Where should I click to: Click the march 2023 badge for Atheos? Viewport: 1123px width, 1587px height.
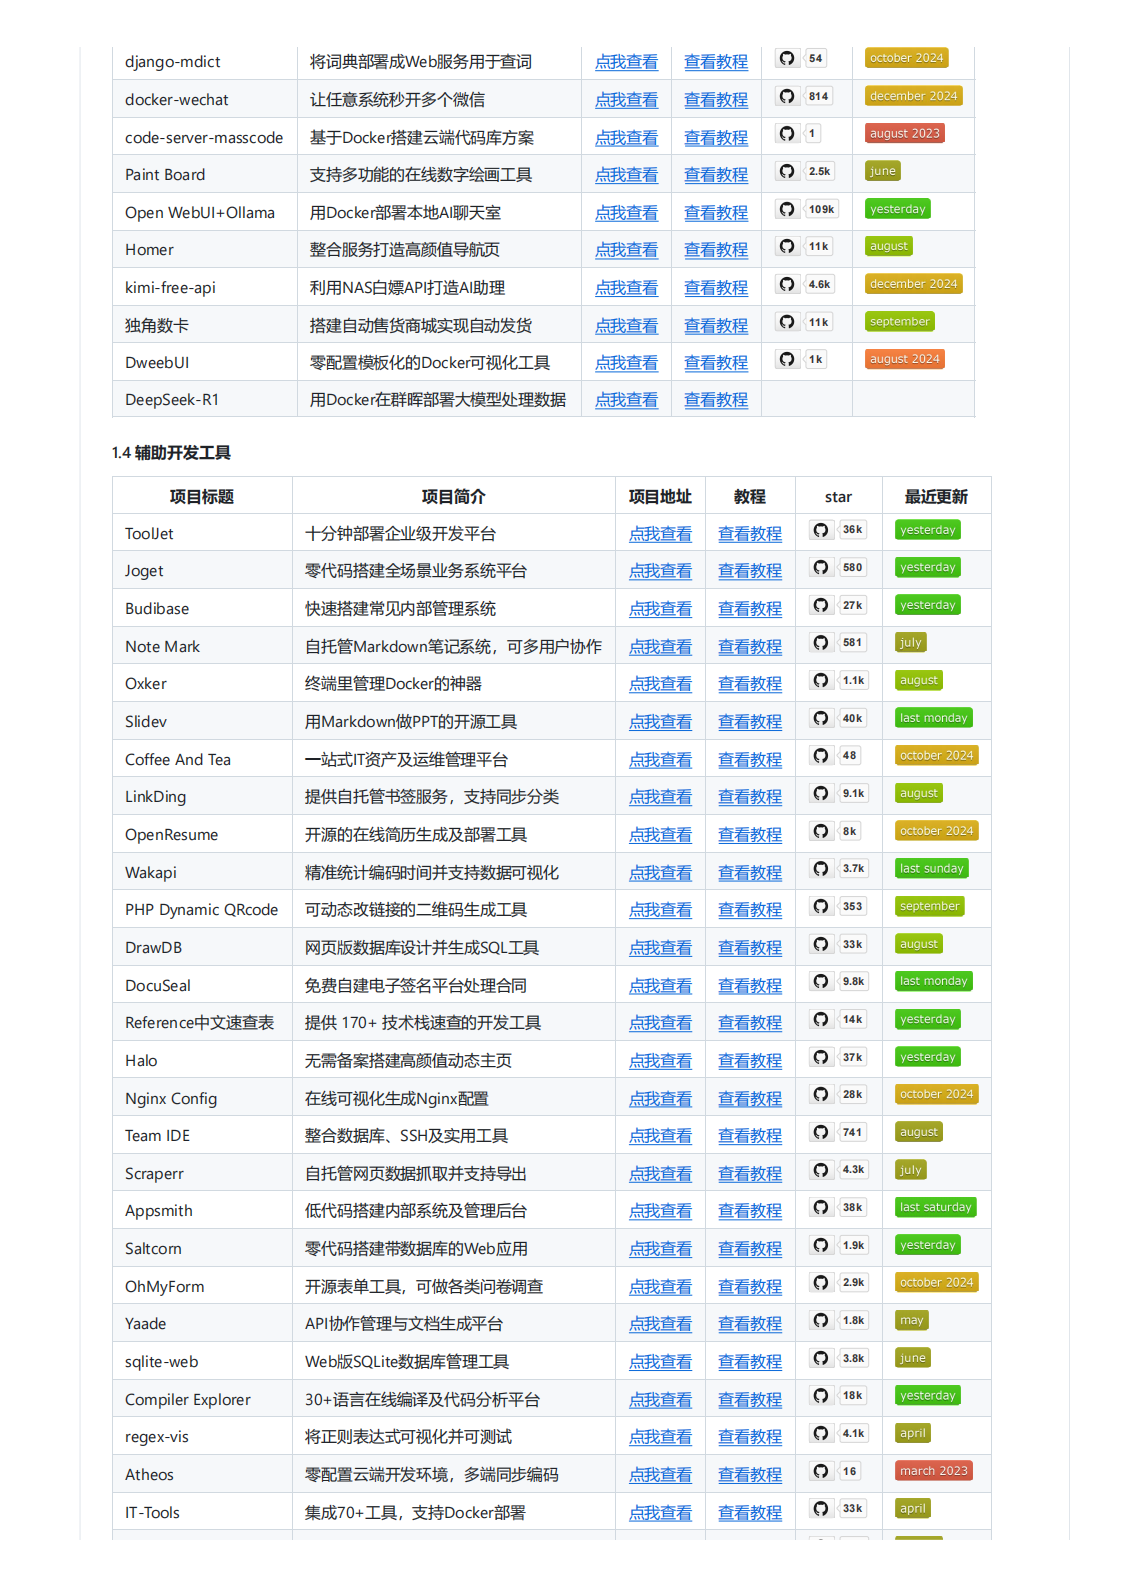point(934,1471)
